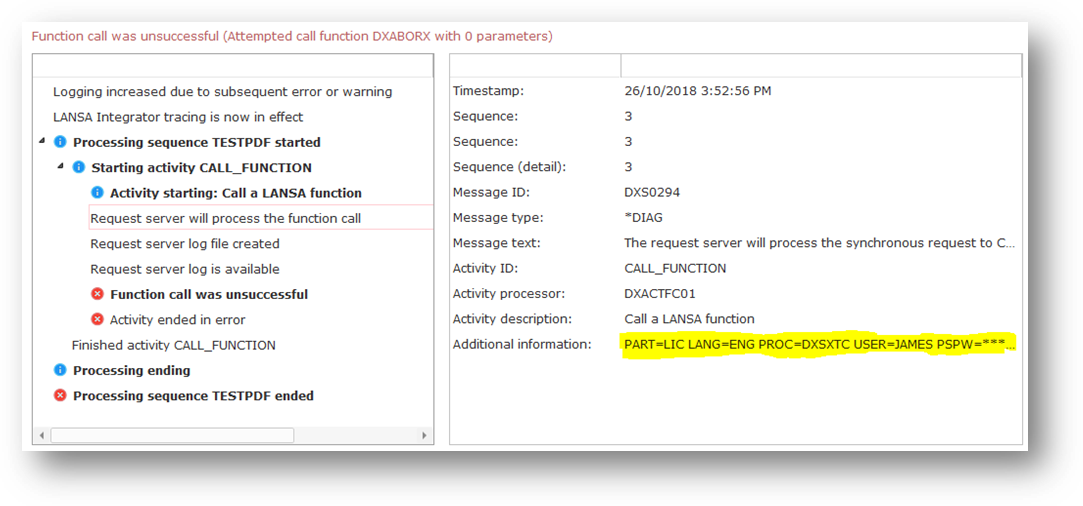Click the Activity processor: label
This screenshot has width=1083, height=506.
click(509, 294)
